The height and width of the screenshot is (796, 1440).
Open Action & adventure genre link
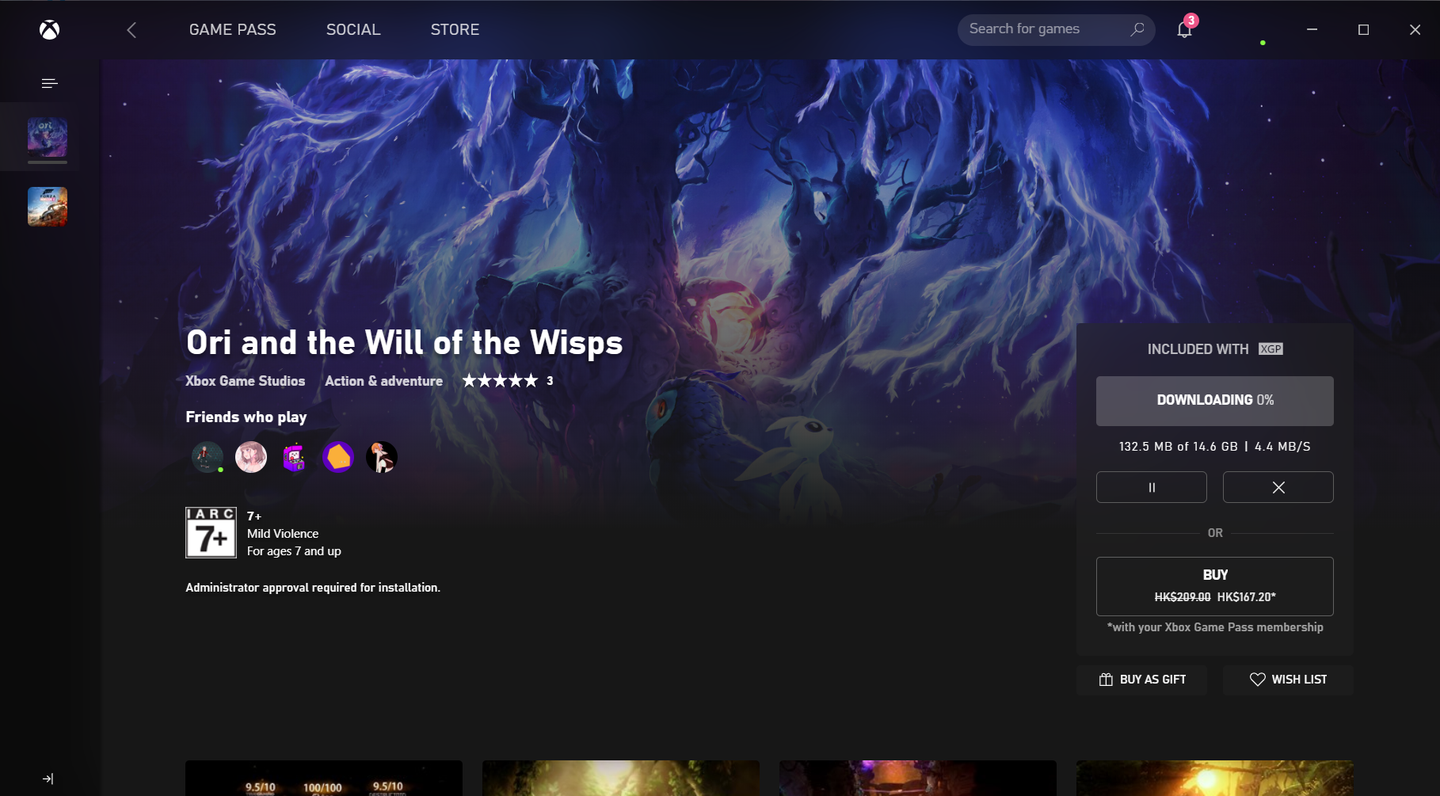(384, 381)
